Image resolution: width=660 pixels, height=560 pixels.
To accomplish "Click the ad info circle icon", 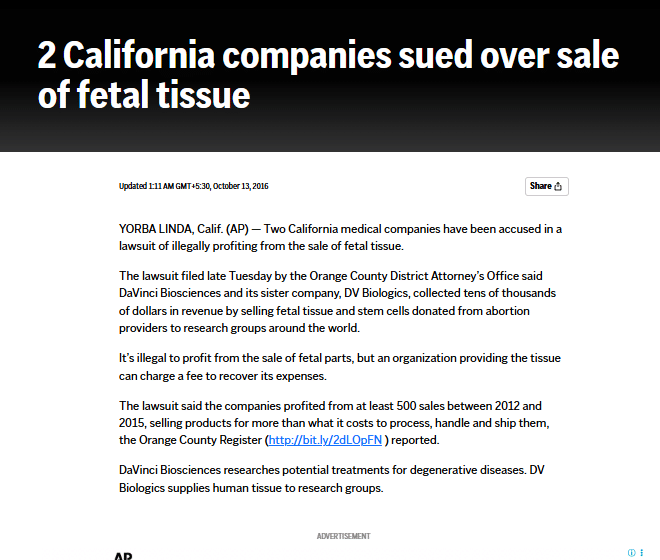I will [x=631, y=552].
